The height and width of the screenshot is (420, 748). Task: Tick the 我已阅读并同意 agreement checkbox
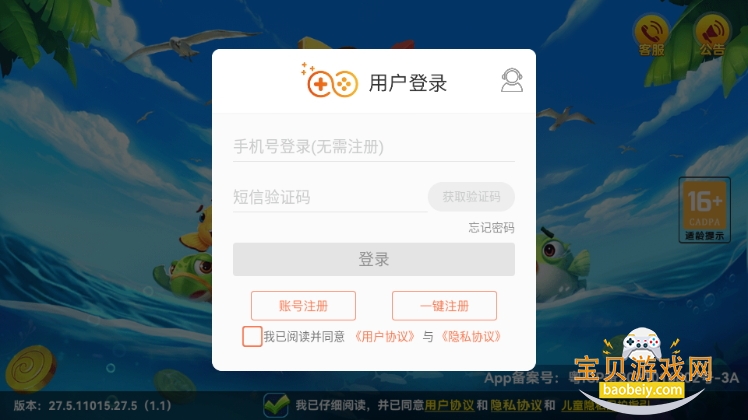coord(252,336)
